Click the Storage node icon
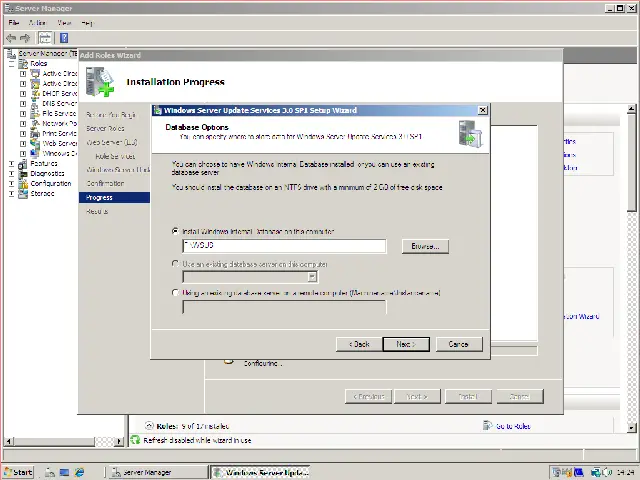Image resolution: width=640 pixels, height=480 pixels. tap(23, 193)
